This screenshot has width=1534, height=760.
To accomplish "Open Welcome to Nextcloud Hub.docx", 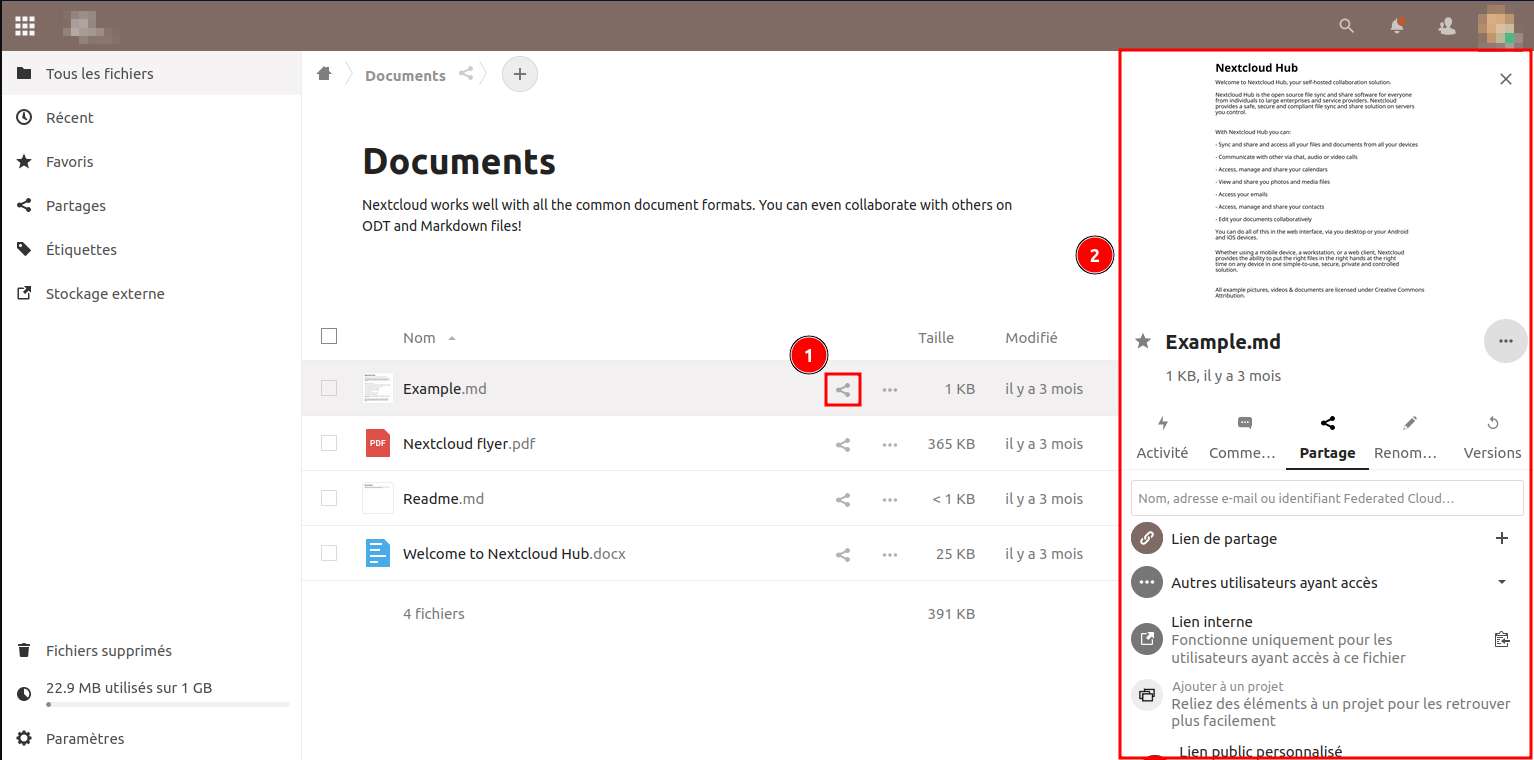I will point(514,553).
